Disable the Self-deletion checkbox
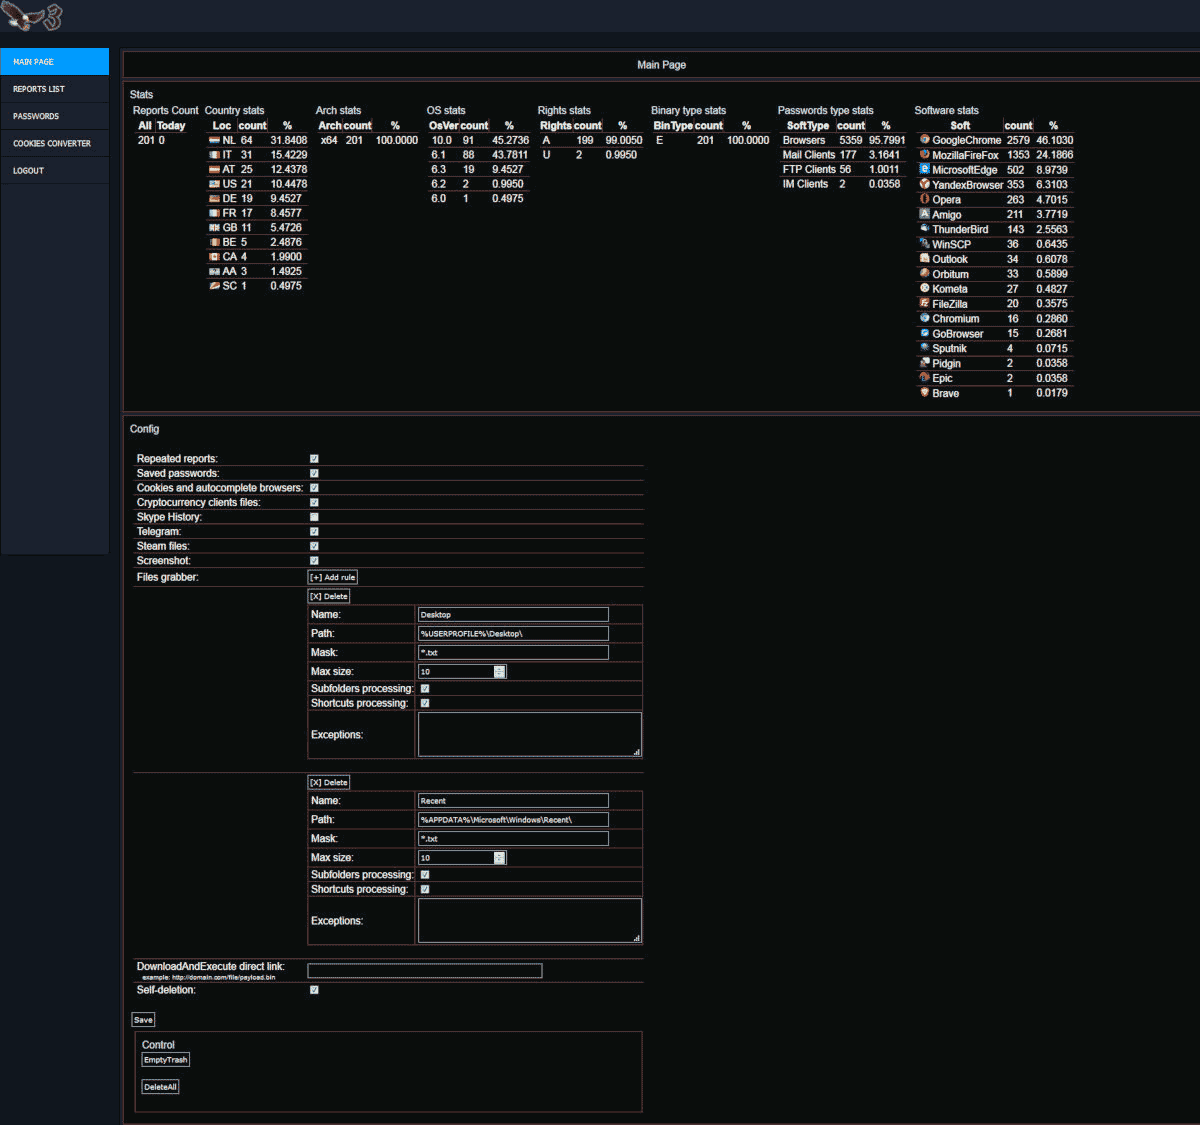The height and width of the screenshot is (1125, 1200). click(314, 989)
